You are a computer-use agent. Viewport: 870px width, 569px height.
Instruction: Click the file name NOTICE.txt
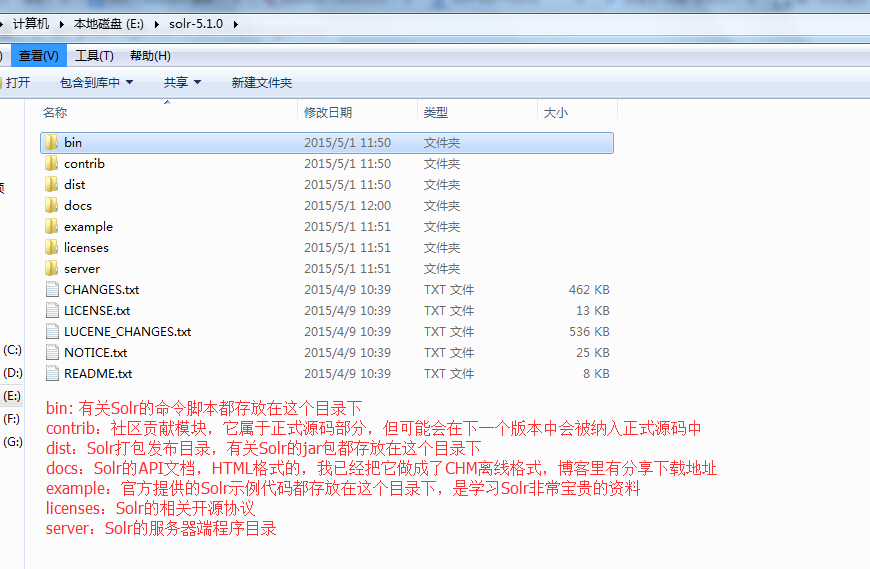[95, 353]
